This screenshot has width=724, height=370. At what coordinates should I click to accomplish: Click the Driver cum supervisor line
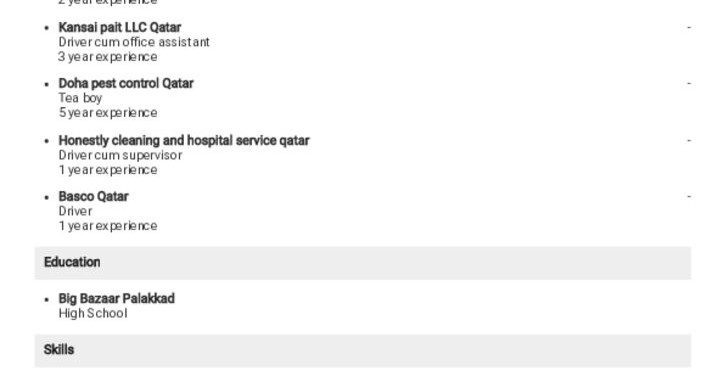[x=120, y=155]
